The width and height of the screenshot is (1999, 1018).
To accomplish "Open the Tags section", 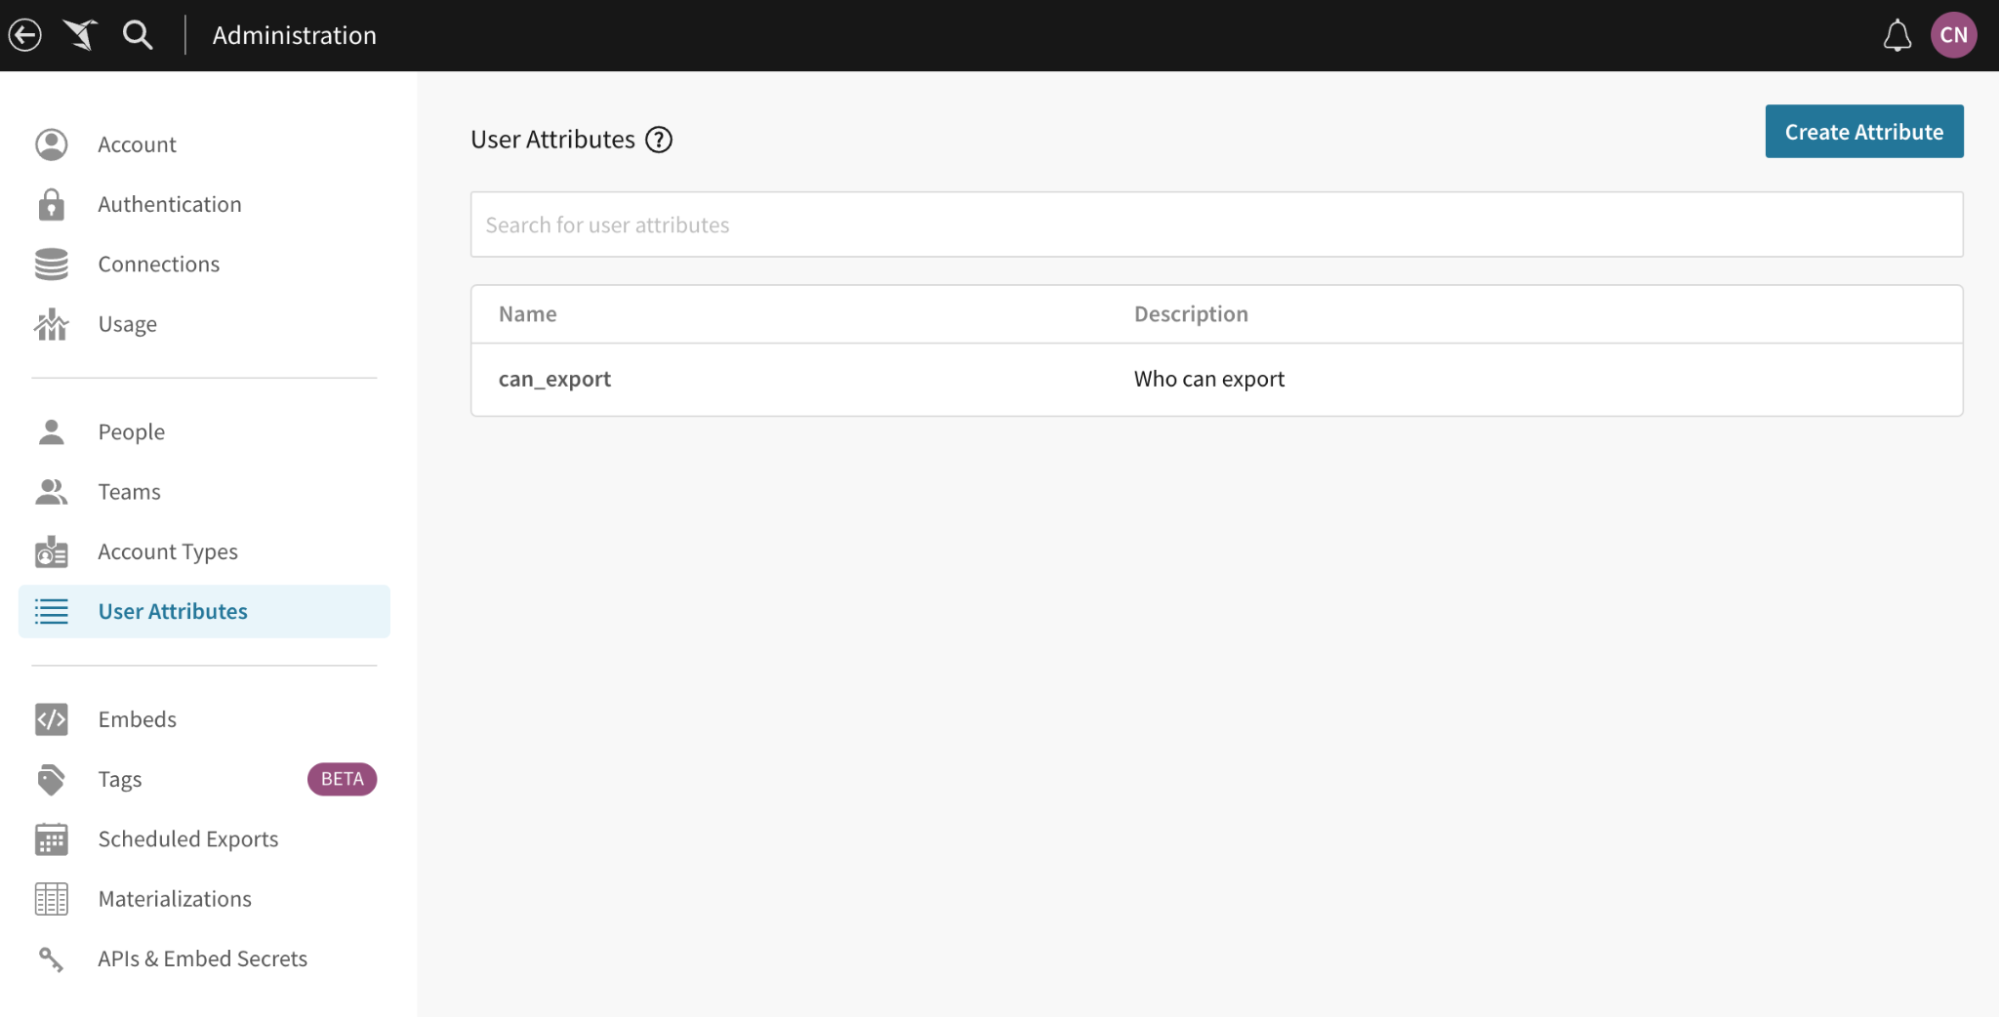I will click(120, 779).
